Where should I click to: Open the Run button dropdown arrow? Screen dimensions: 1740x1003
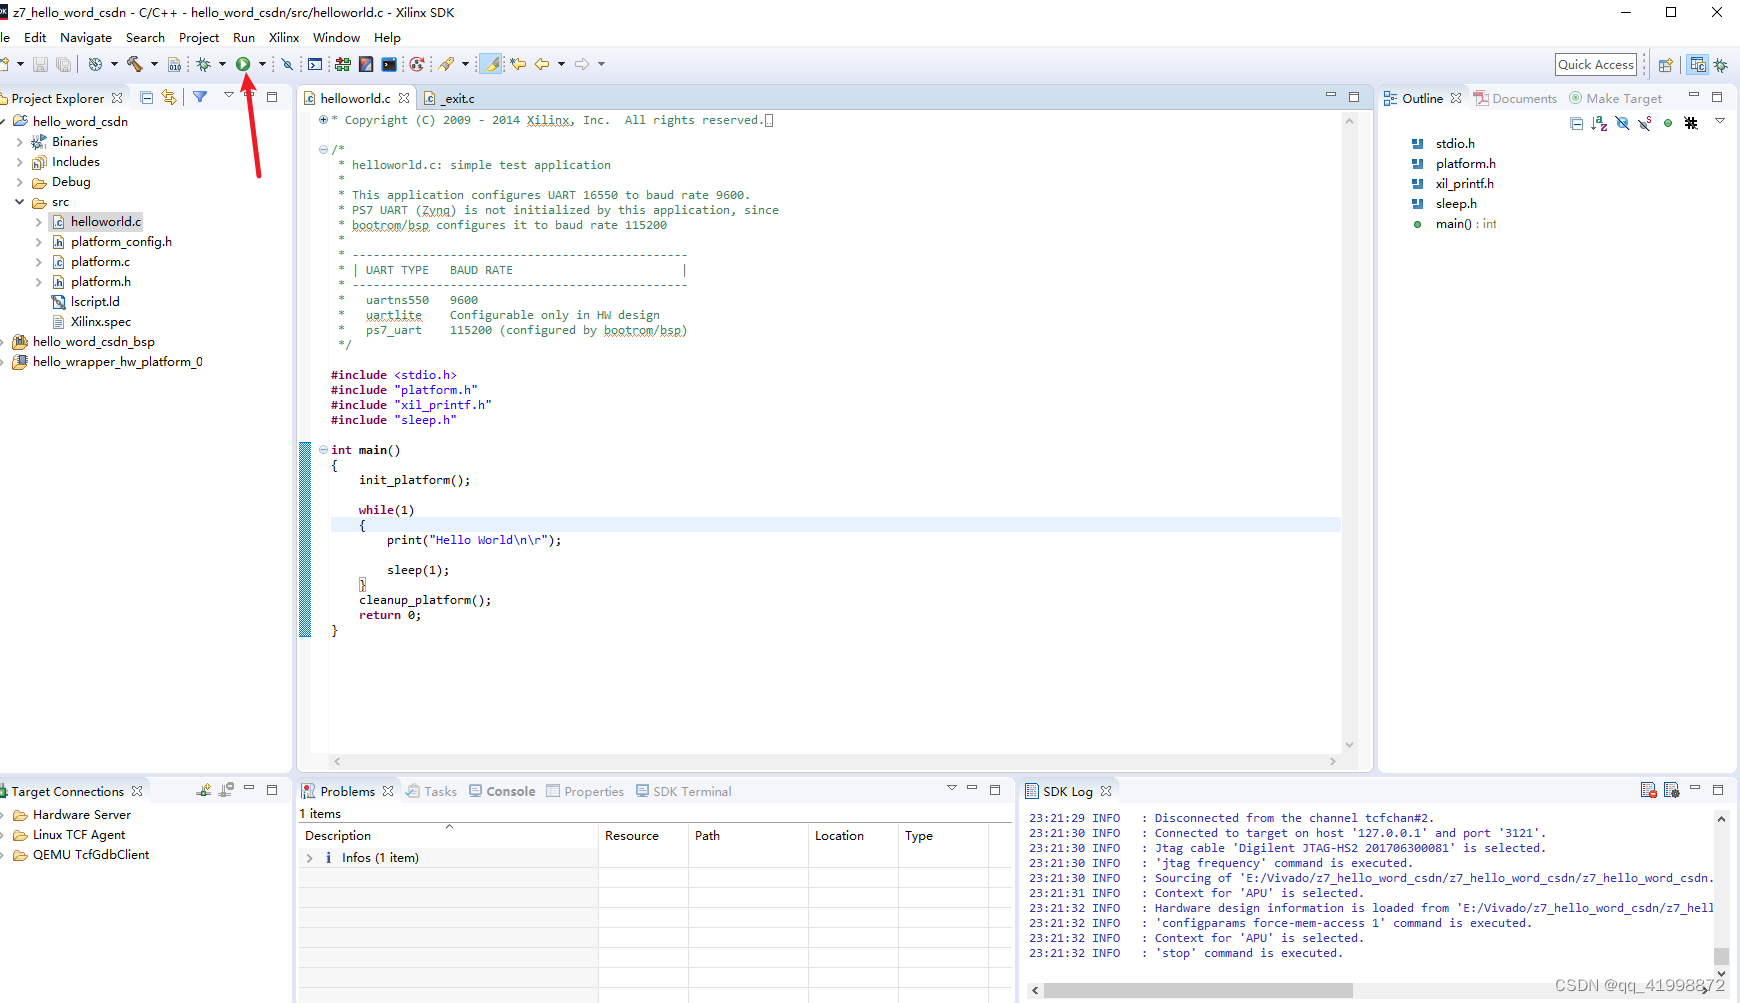click(262, 64)
